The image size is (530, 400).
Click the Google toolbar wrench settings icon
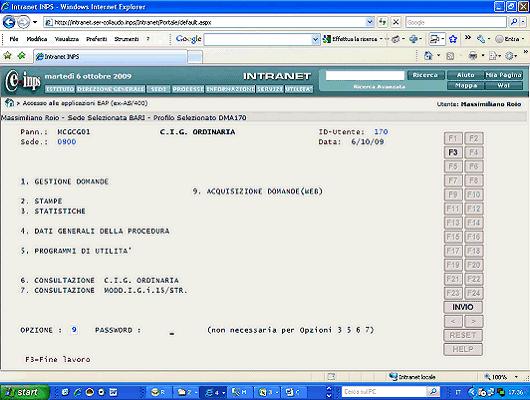pyautogui.click(x=480, y=39)
